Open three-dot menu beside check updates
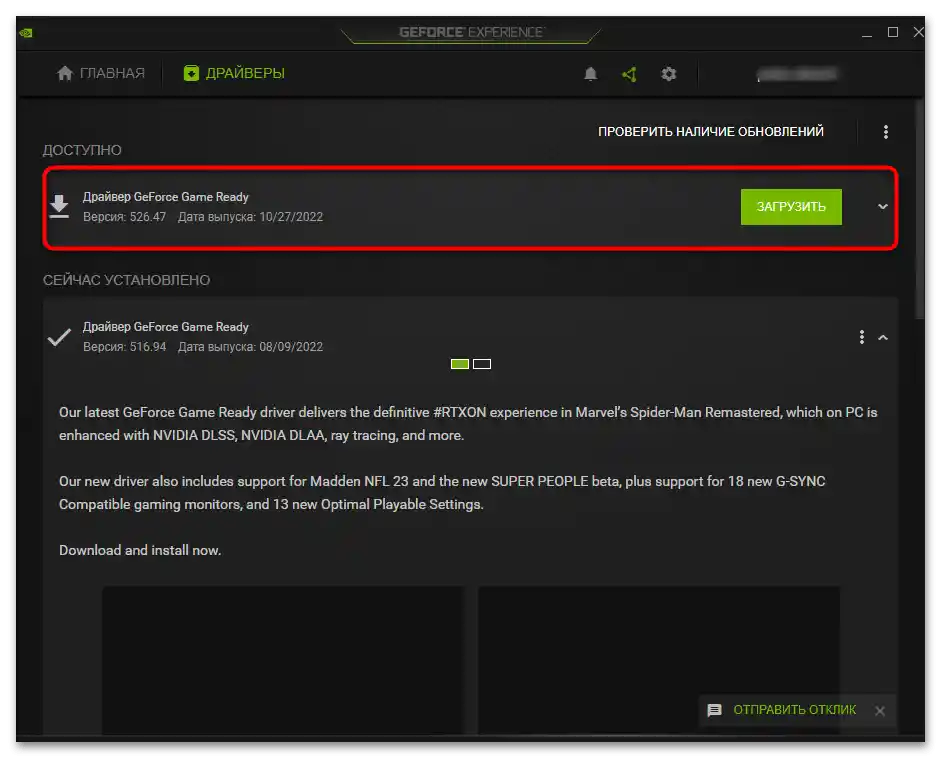941x758 pixels. tap(886, 132)
